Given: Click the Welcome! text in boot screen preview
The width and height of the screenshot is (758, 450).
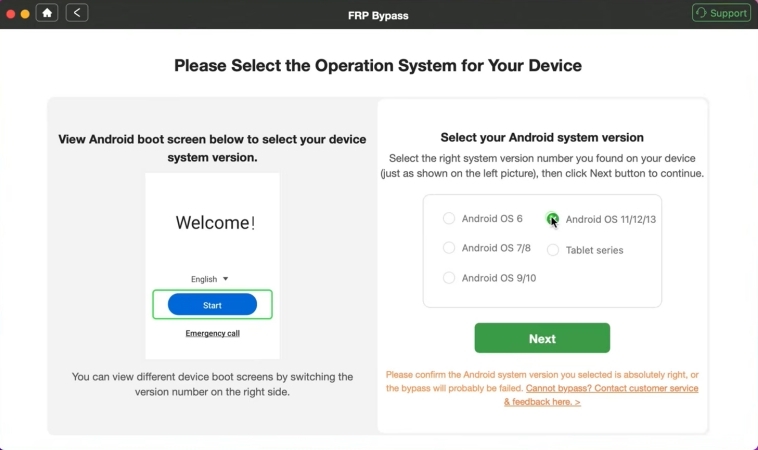Looking at the screenshot, I should [215, 223].
